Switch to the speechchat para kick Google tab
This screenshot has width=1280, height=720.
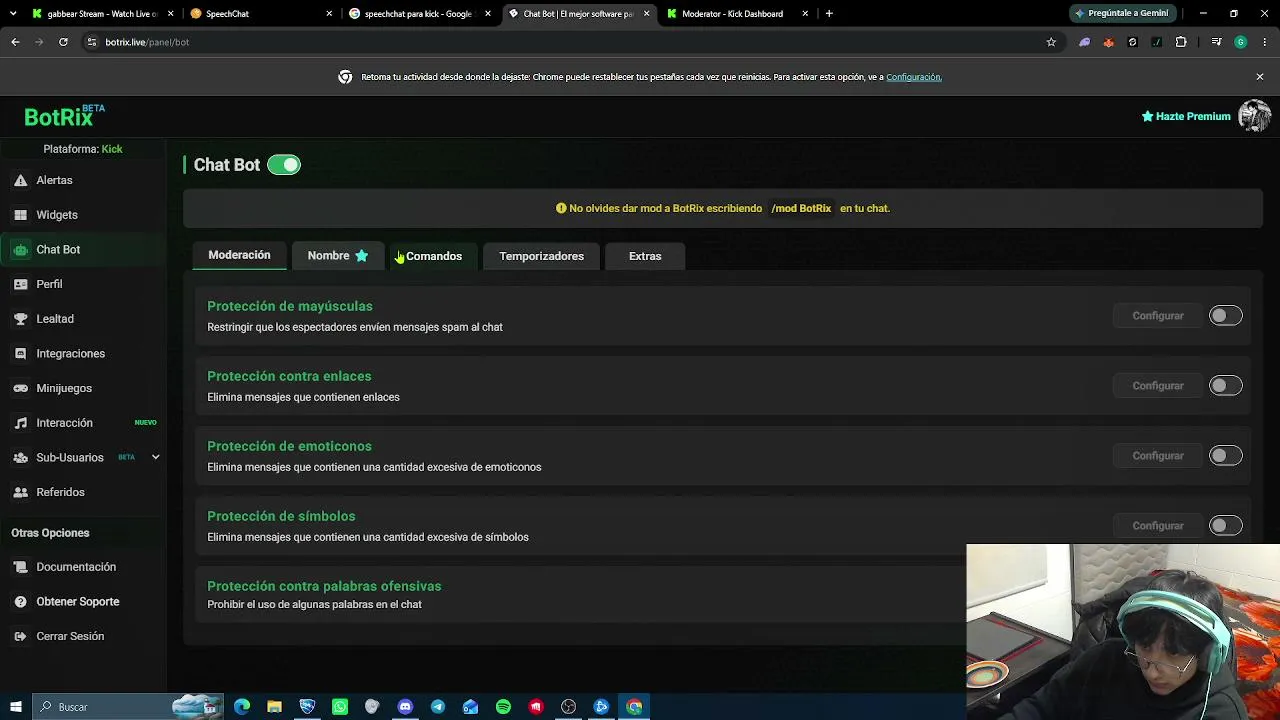(420, 14)
